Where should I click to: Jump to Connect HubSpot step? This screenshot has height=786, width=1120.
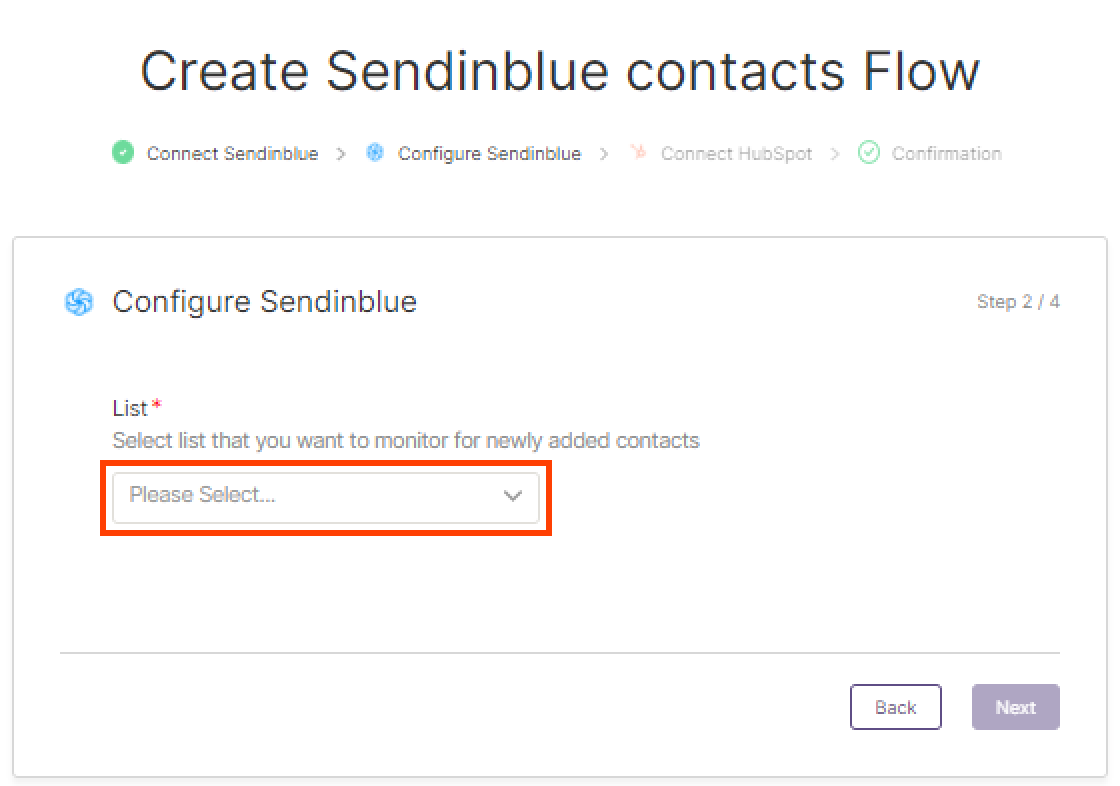click(736, 154)
